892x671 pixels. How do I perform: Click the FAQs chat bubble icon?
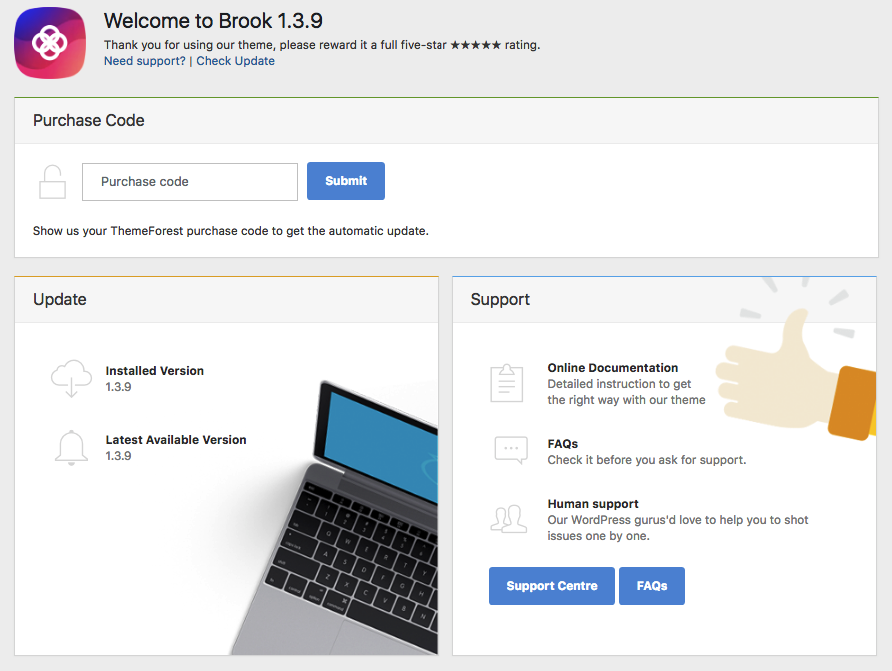pos(511,450)
